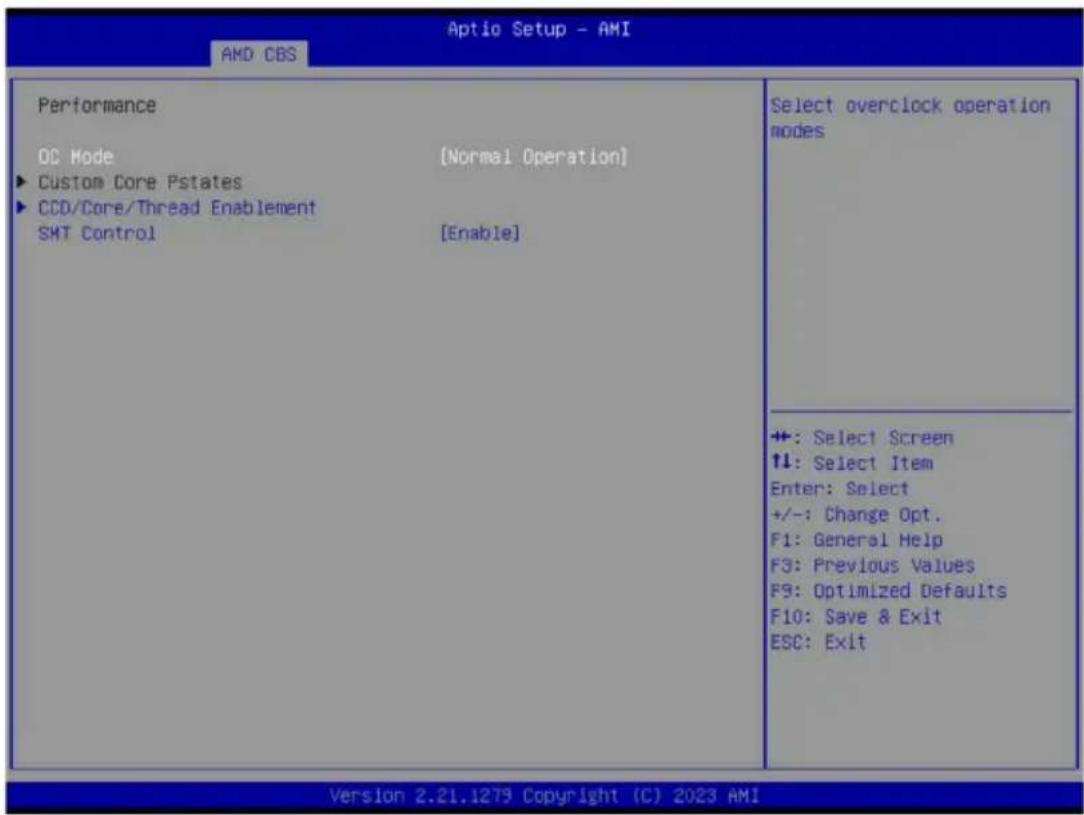Select the SMT Control setting
The width and height of the screenshot is (1084, 815).
(x=97, y=233)
